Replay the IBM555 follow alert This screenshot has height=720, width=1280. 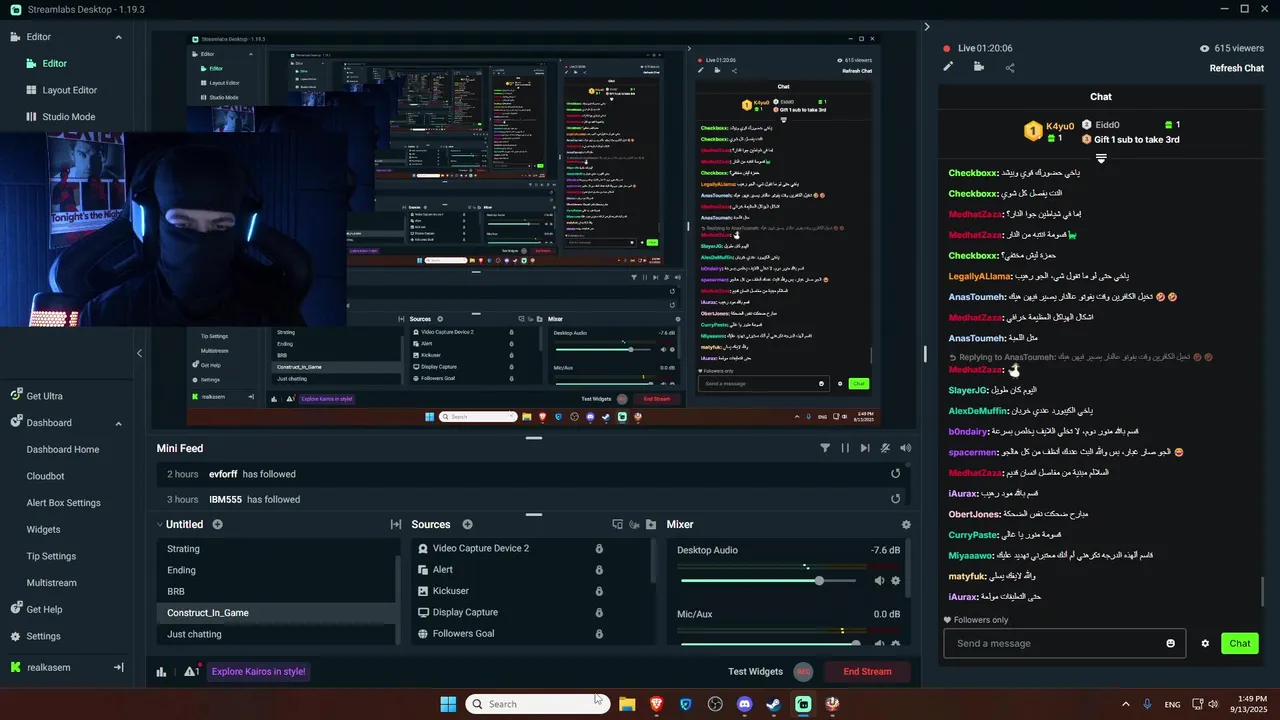click(895, 499)
